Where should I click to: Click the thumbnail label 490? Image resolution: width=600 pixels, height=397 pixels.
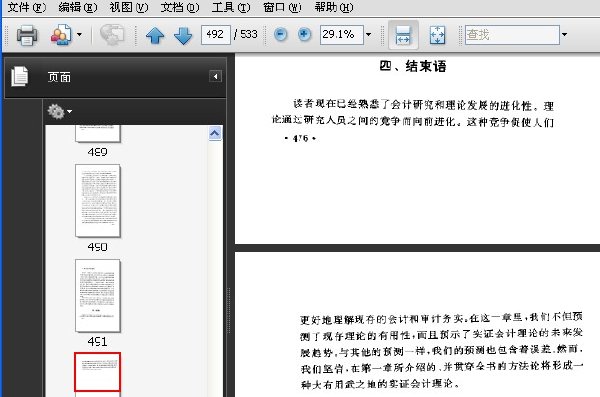(x=98, y=247)
